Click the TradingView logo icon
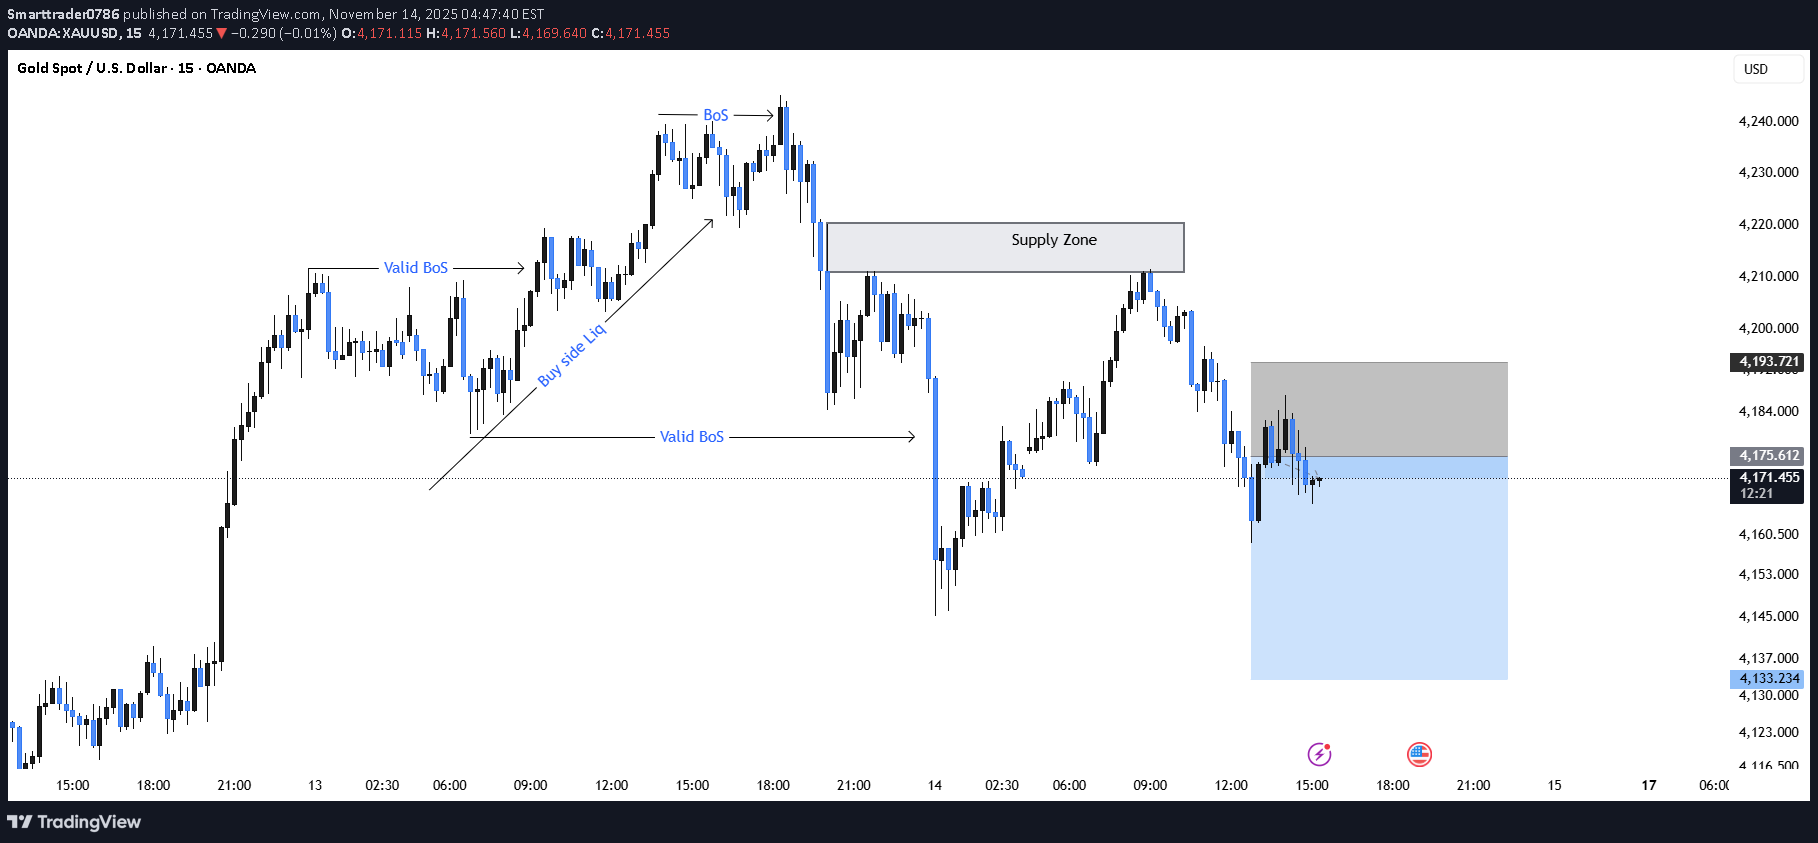Image resolution: width=1818 pixels, height=843 pixels. (x=19, y=822)
